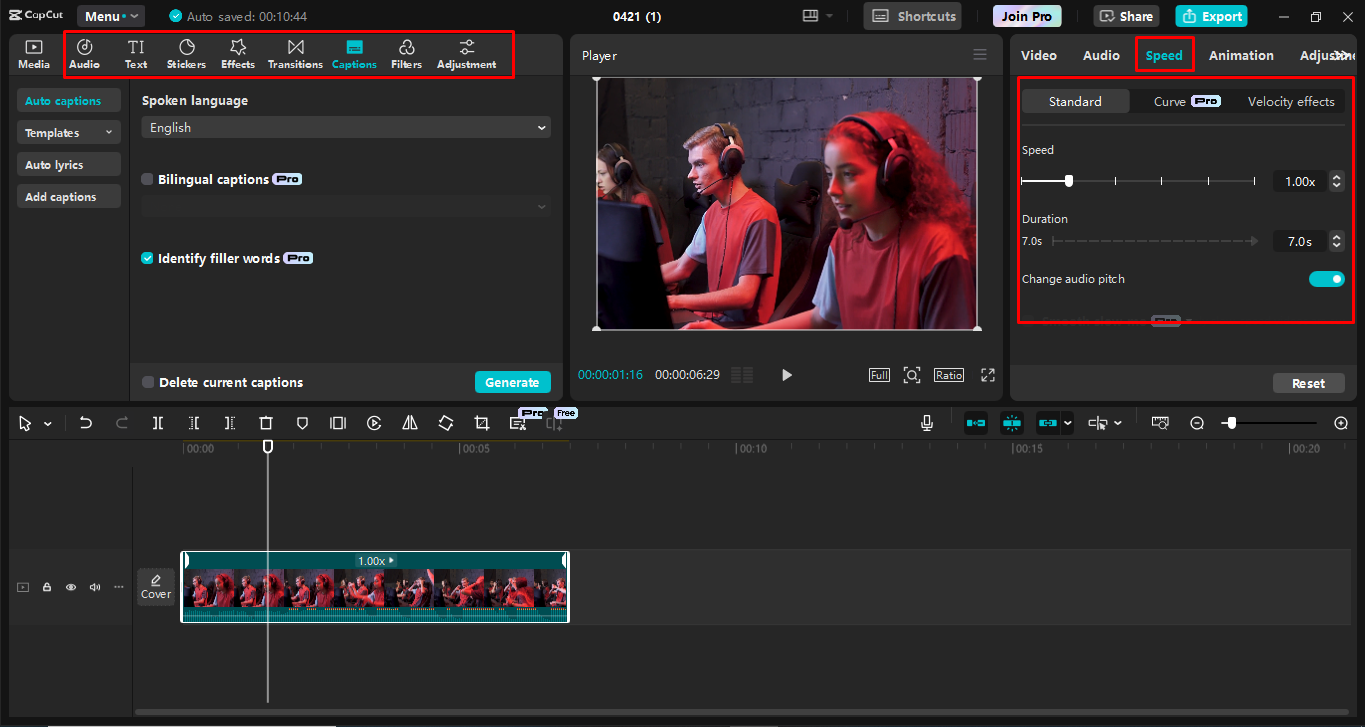Expand the Templates dropdown in the sidebar
Screen dimensions: 1365x727
[x=68, y=132]
